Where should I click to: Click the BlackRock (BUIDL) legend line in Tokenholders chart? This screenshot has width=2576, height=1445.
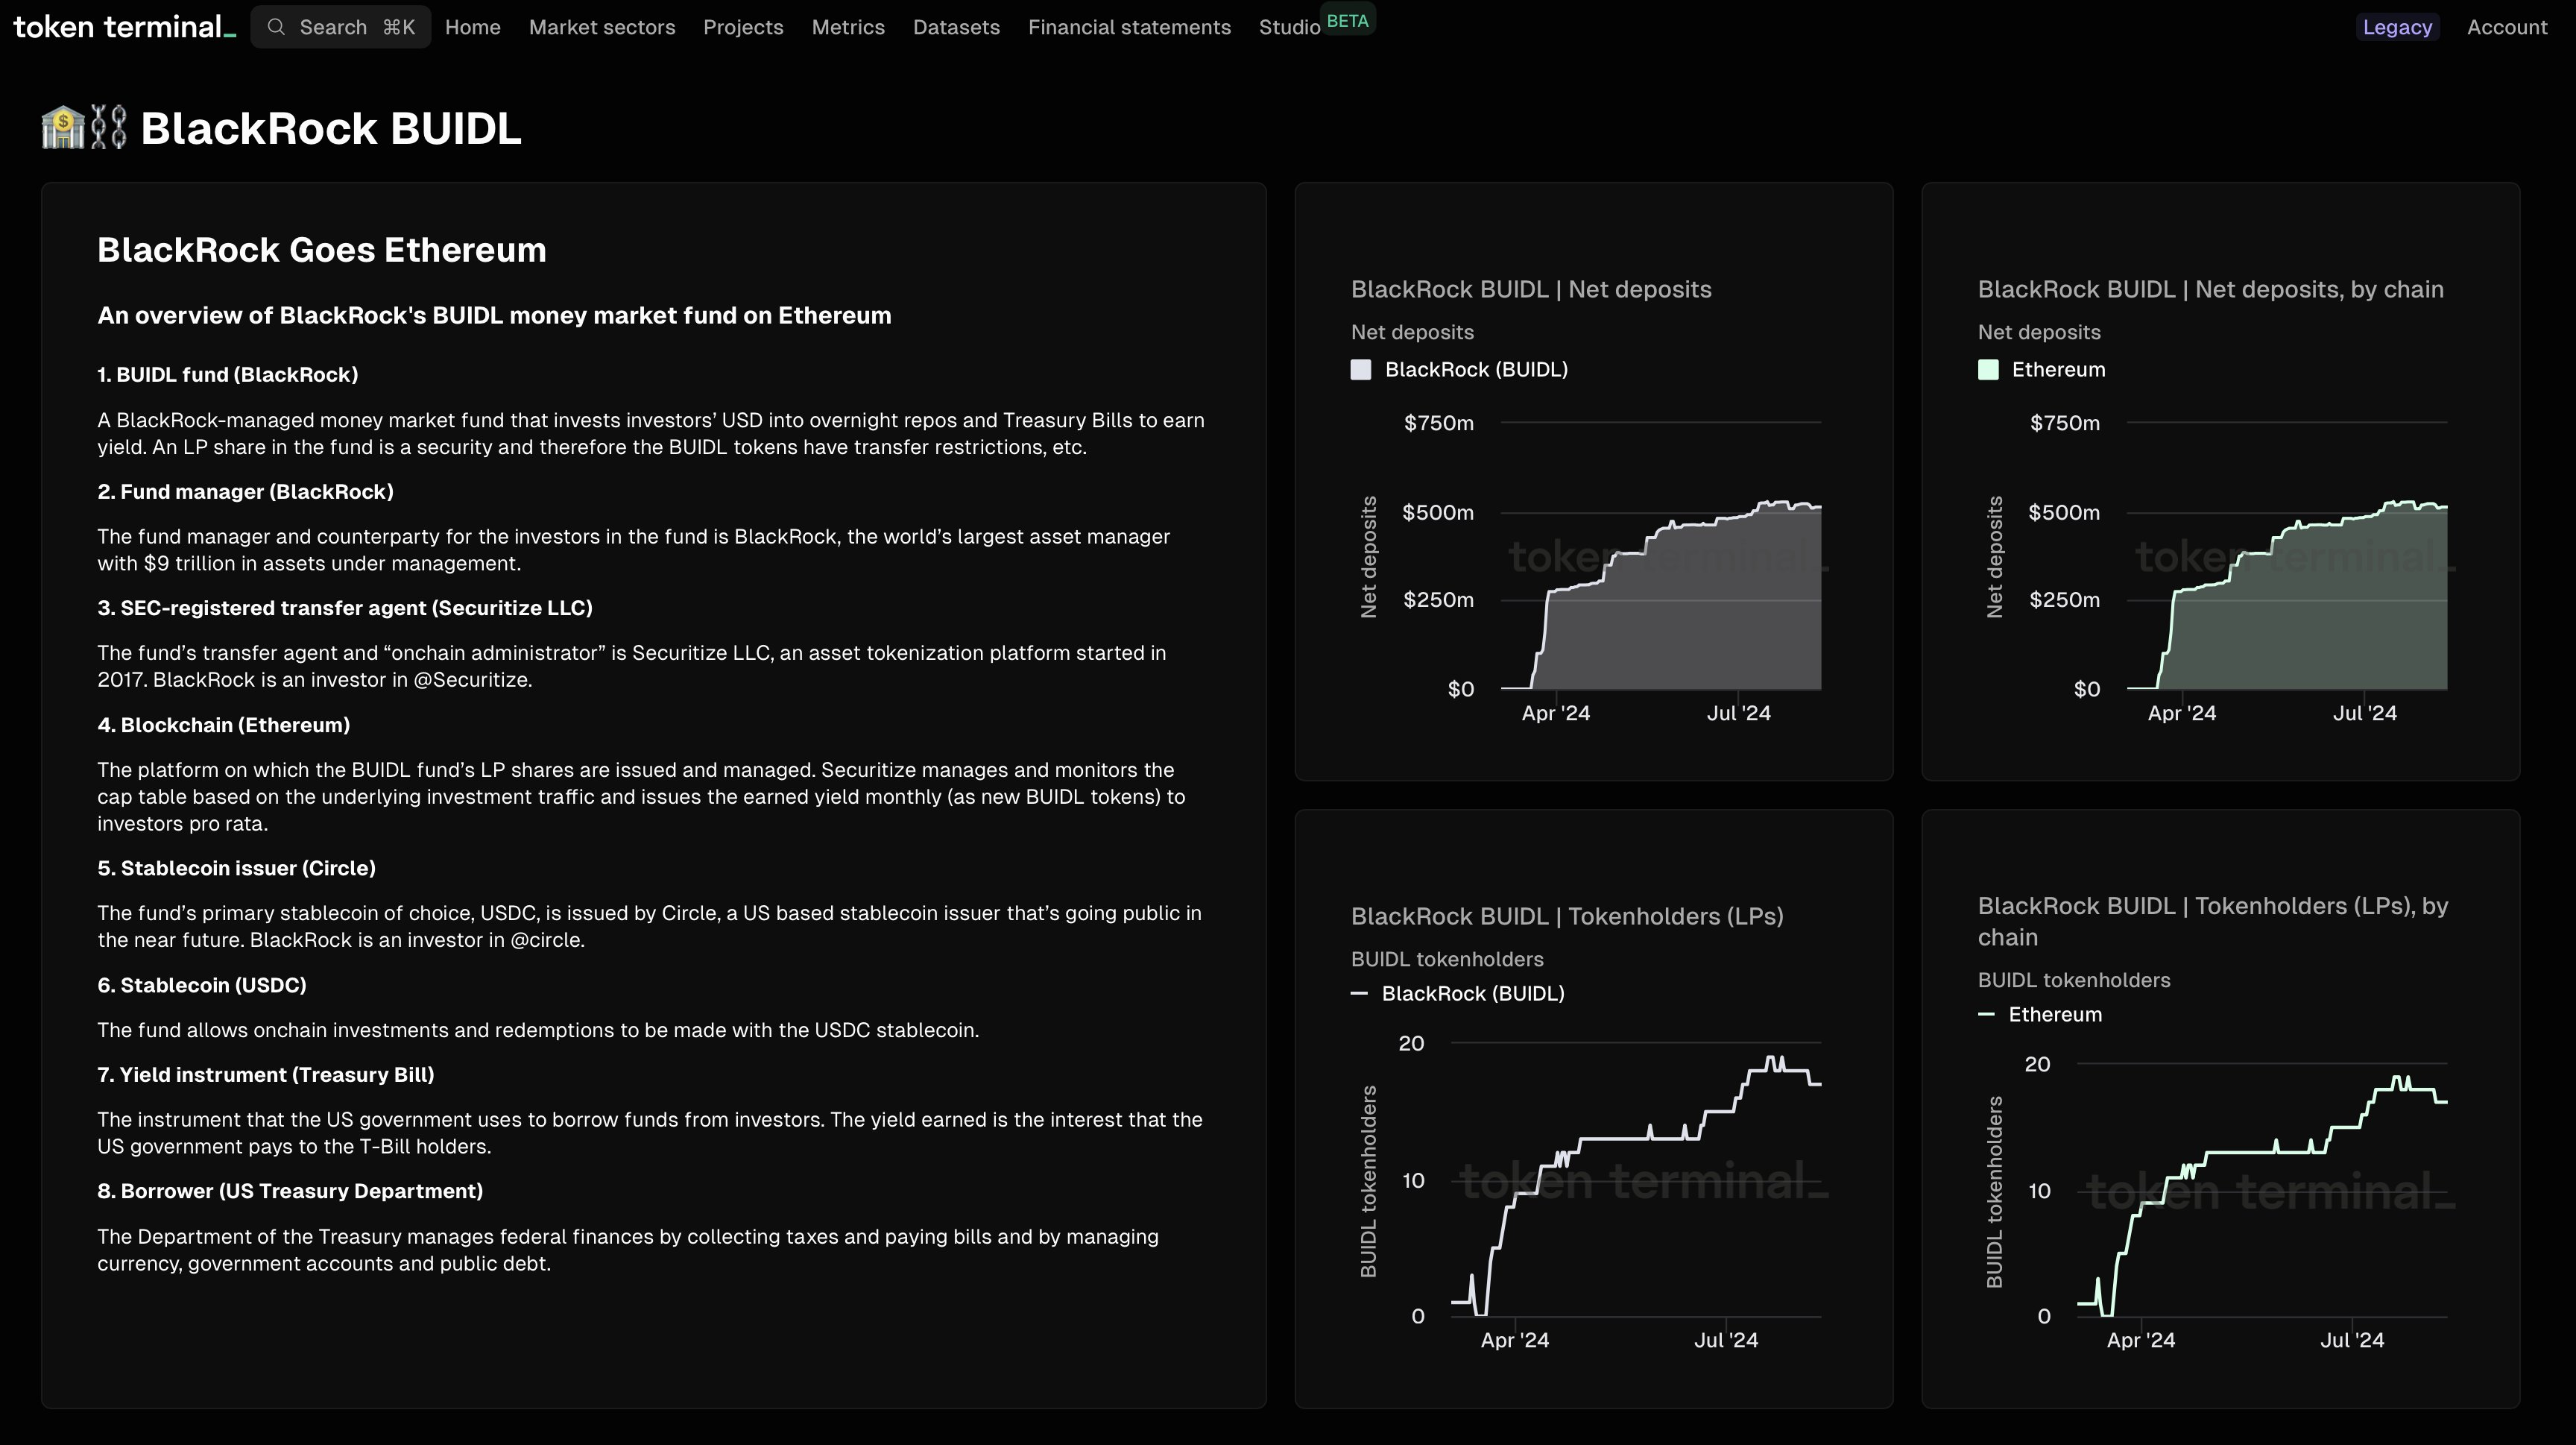(1359, 993)
